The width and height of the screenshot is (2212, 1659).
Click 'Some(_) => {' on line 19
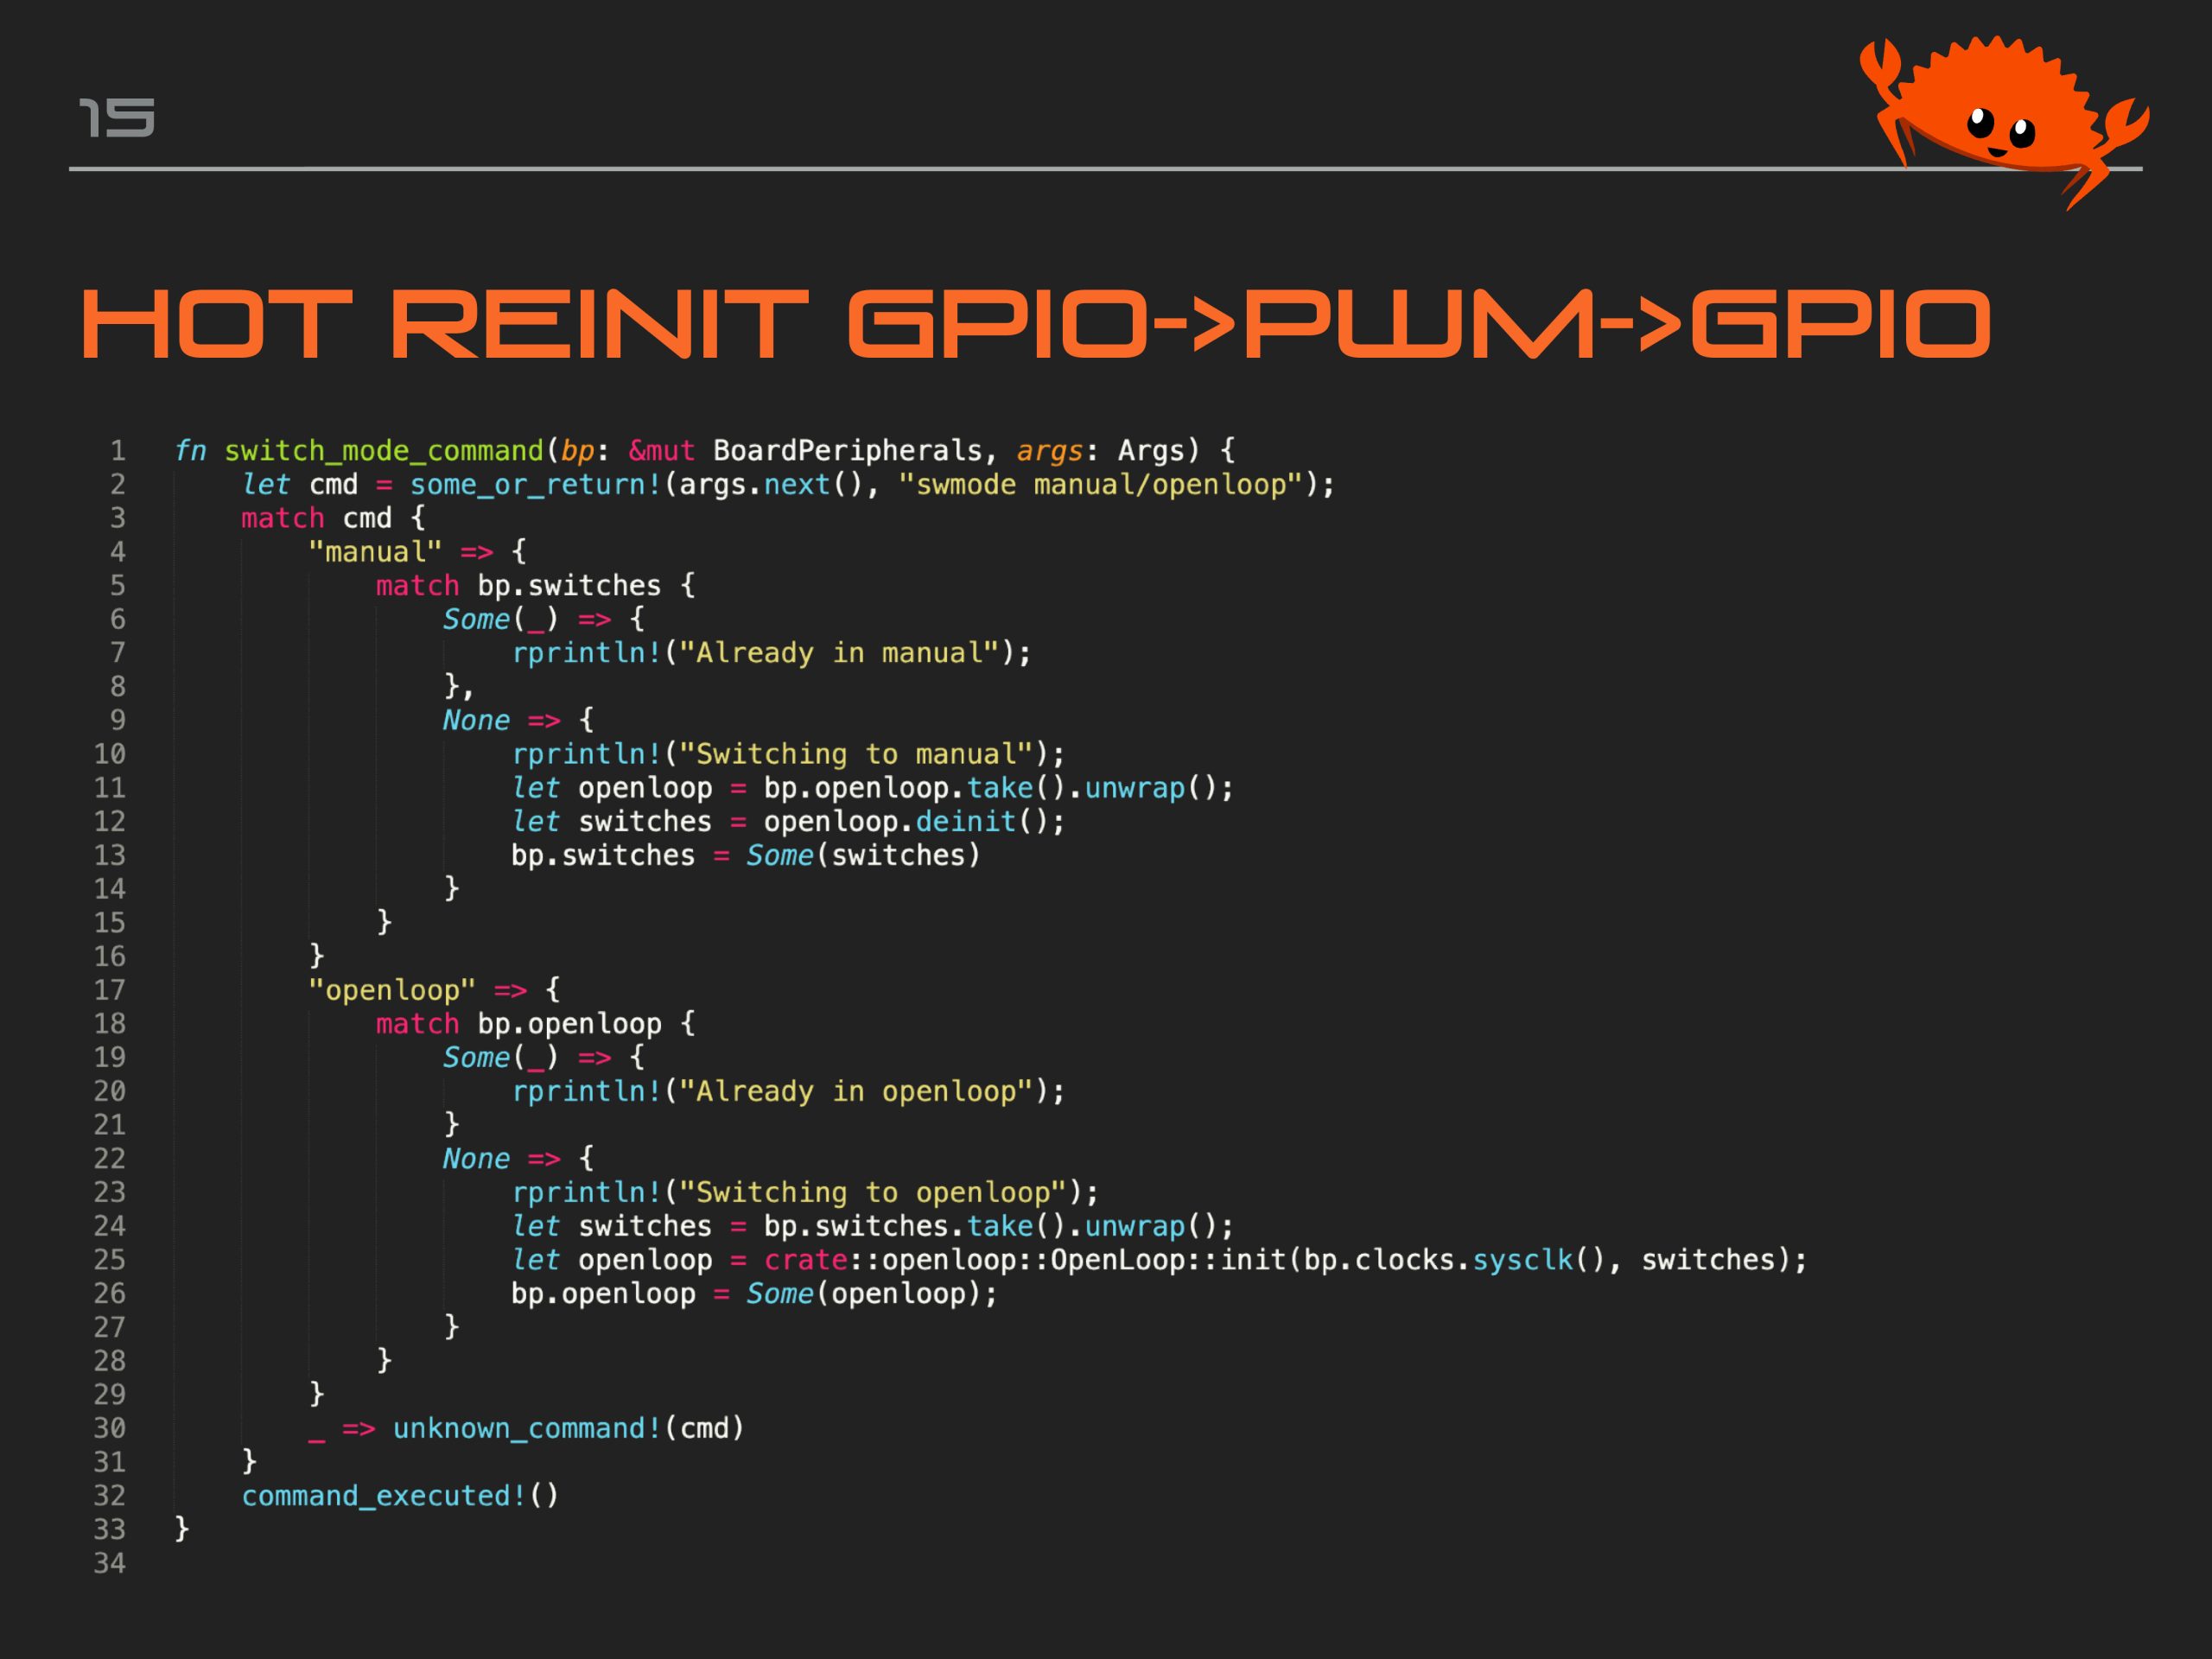tap(543, 1058)
